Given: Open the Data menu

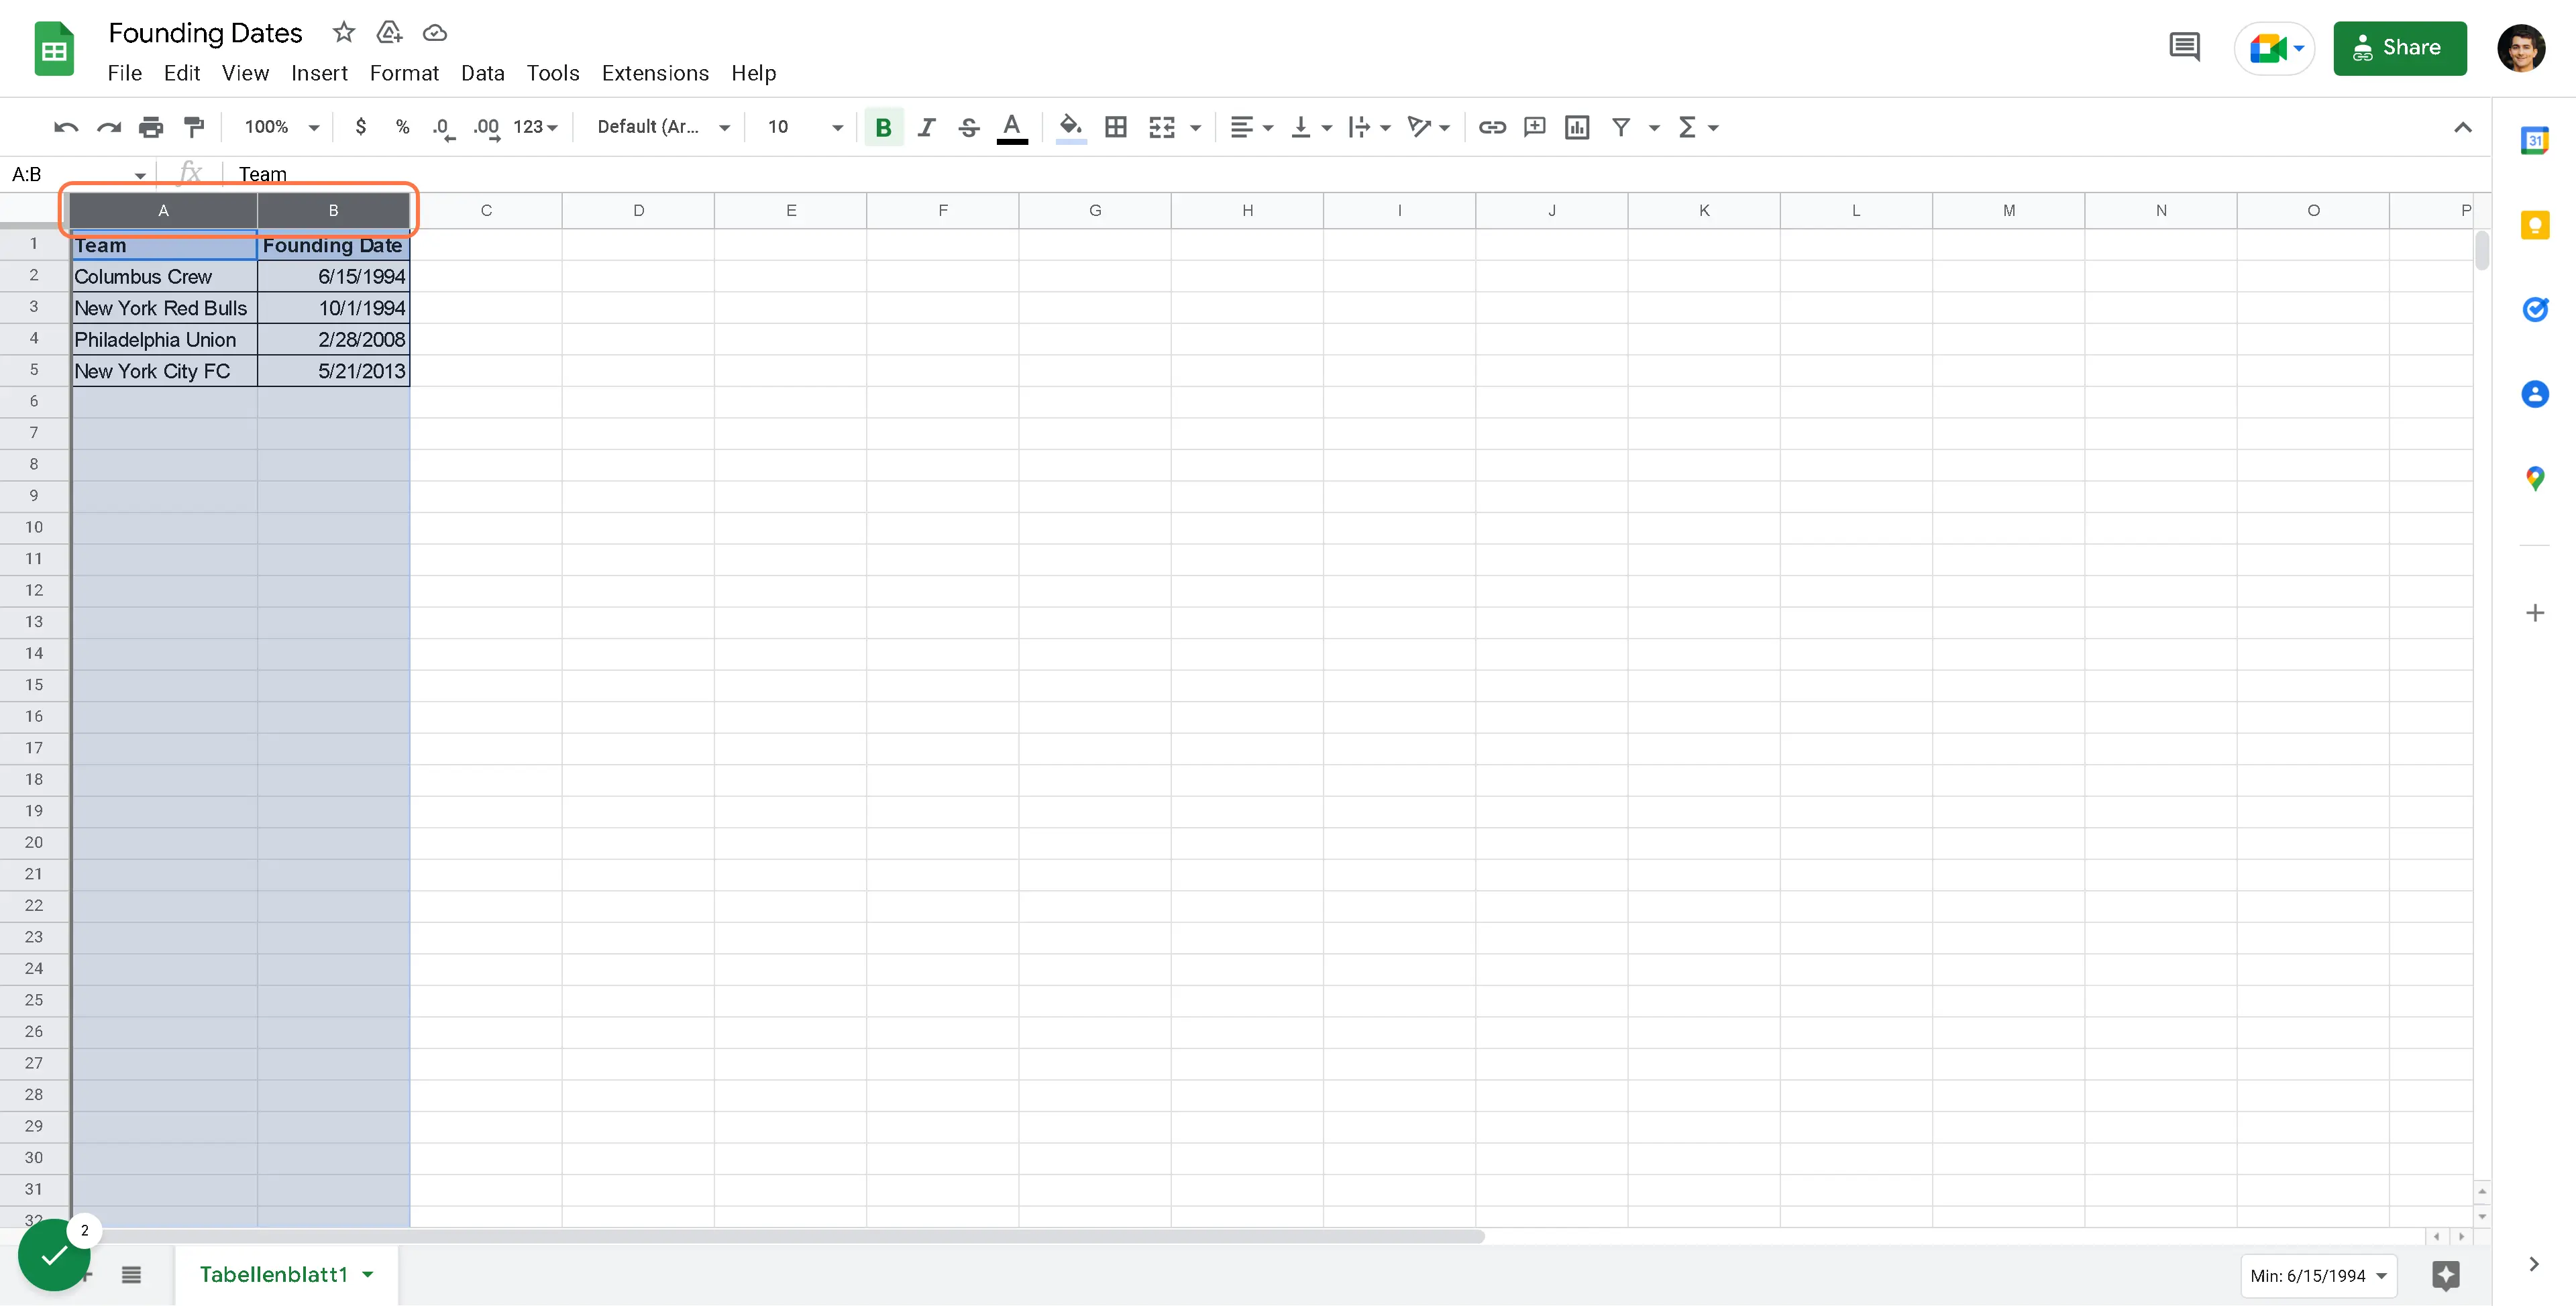Looking at the screenshot, I should click(482, 73).
